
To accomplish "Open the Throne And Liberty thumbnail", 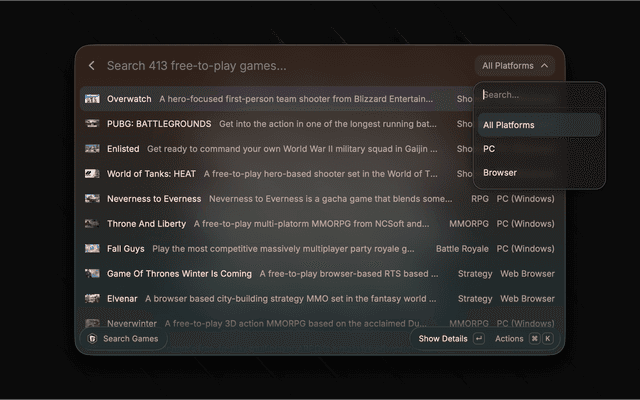I will tap(92, 223).
